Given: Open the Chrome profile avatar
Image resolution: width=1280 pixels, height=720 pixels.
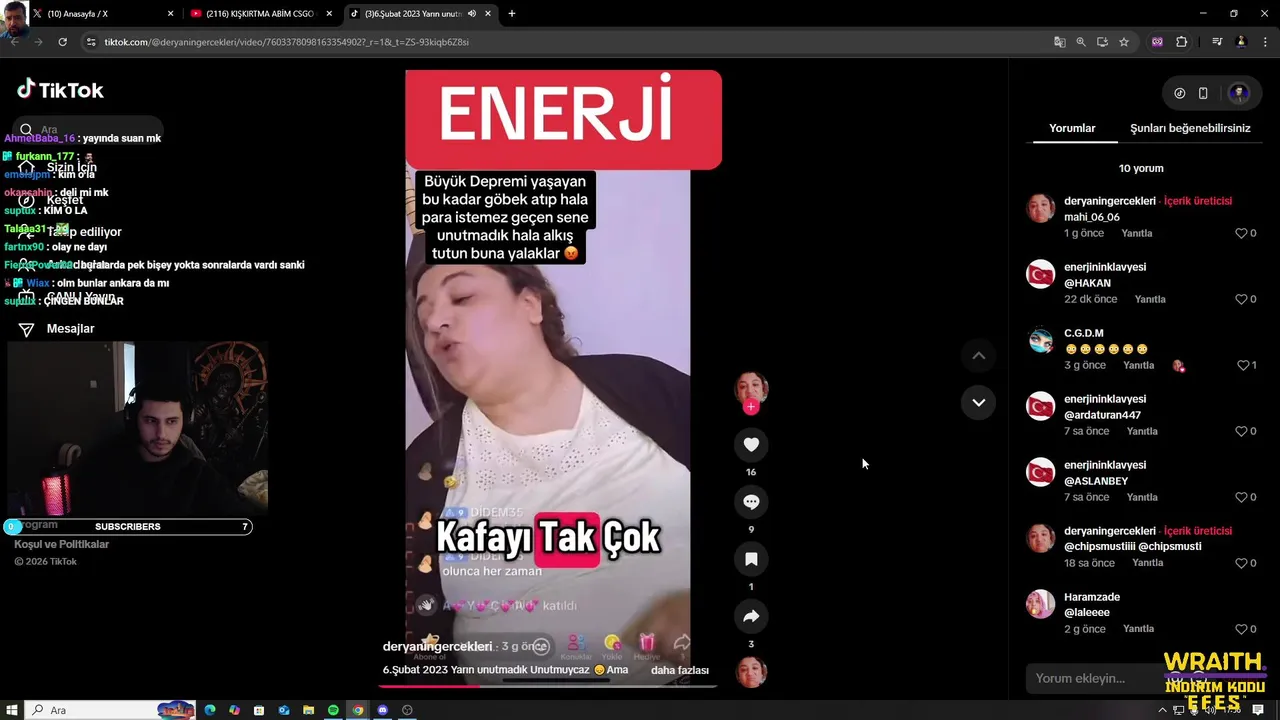Looking at the screenshot, I should coord(1241,42).
